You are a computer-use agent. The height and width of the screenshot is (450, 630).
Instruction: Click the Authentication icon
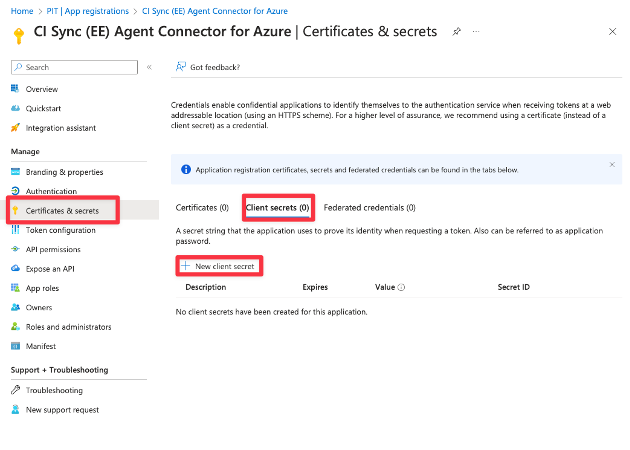coord(15,191)
